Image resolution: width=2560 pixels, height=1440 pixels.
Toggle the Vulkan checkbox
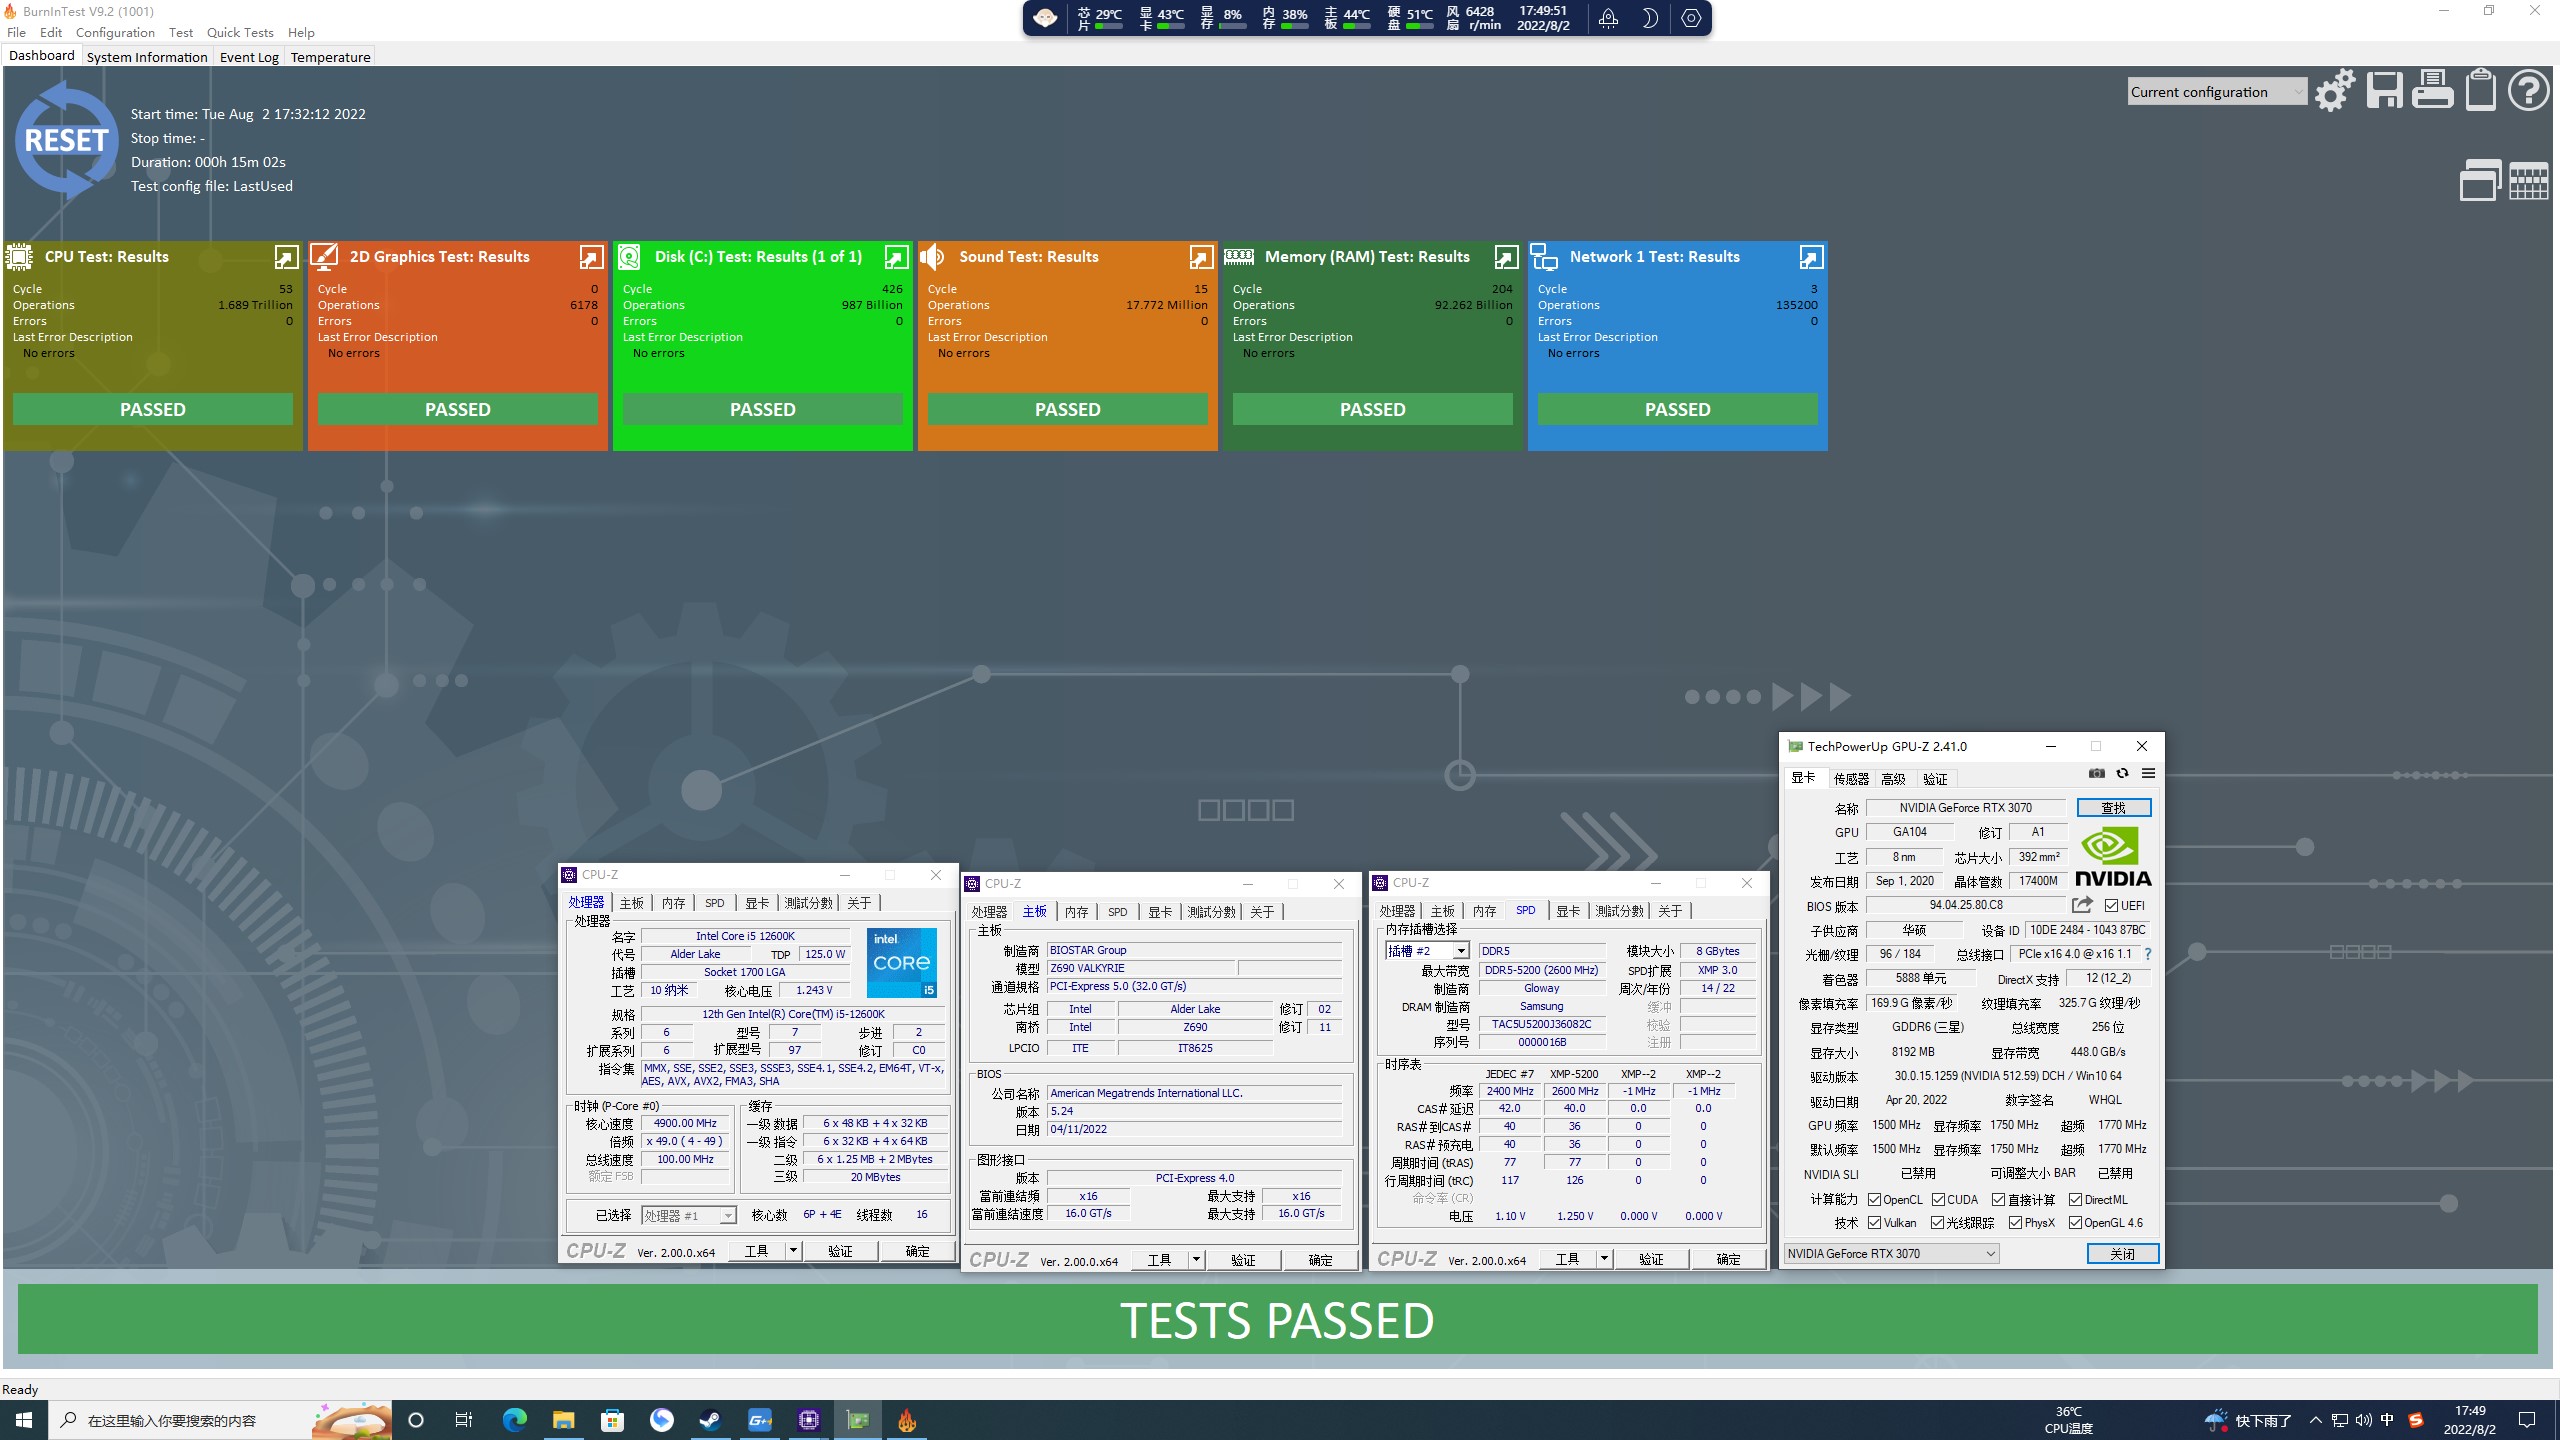click(x=1875, y=1223)
